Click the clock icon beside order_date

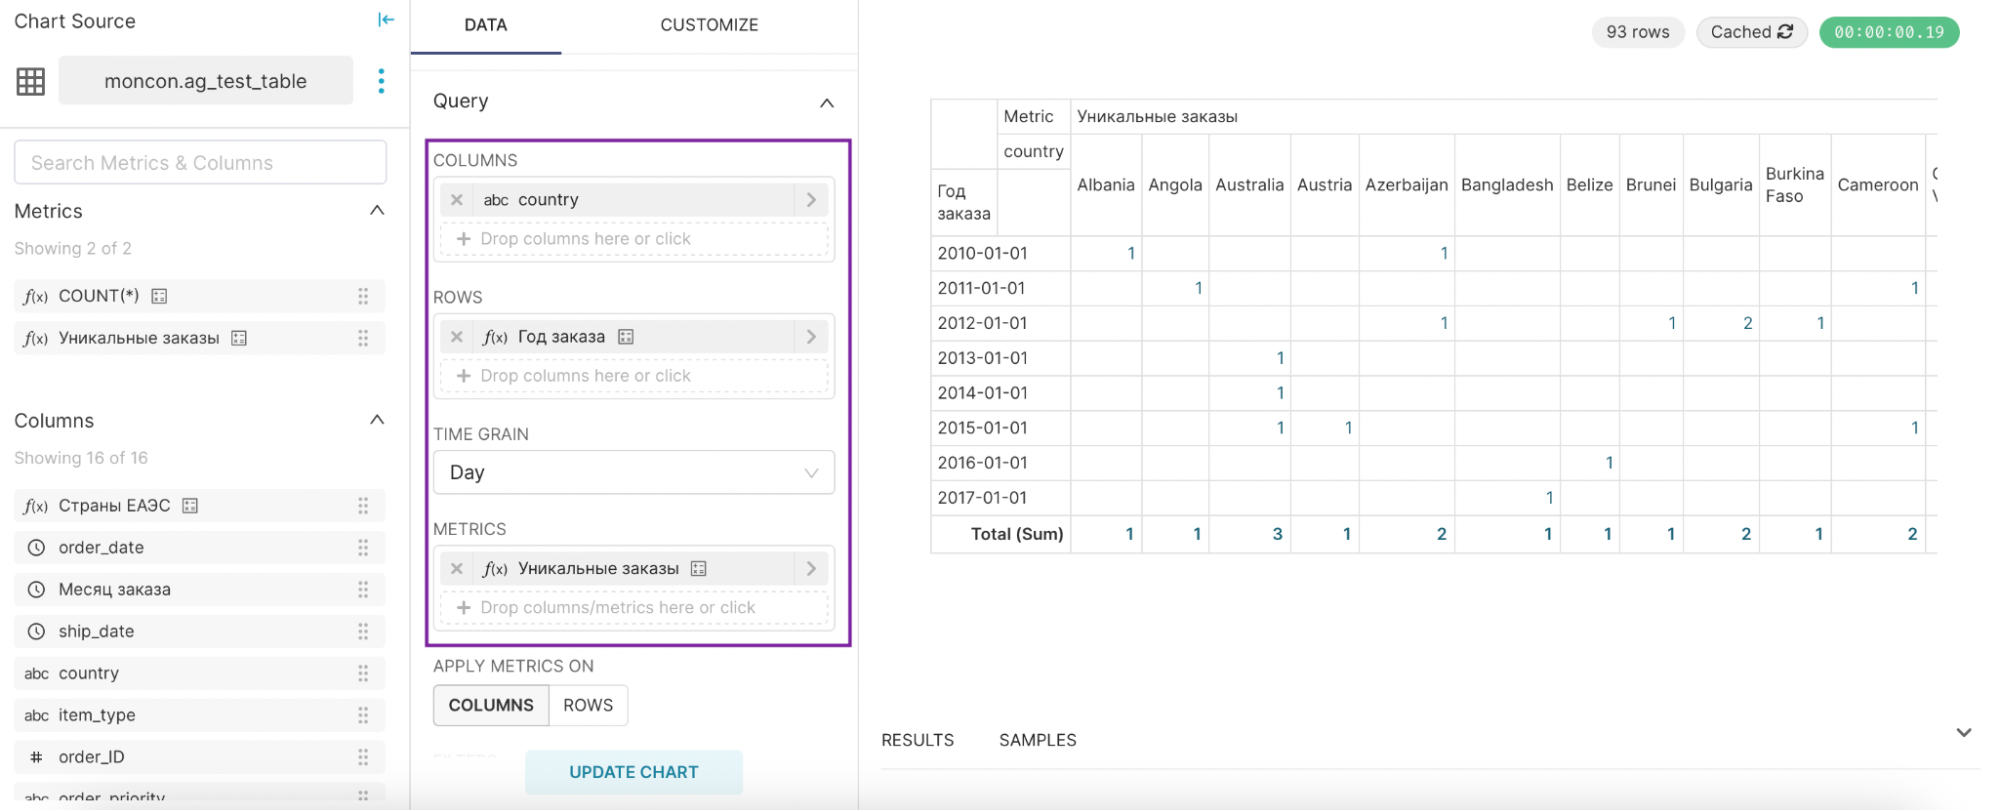point(36,548)
